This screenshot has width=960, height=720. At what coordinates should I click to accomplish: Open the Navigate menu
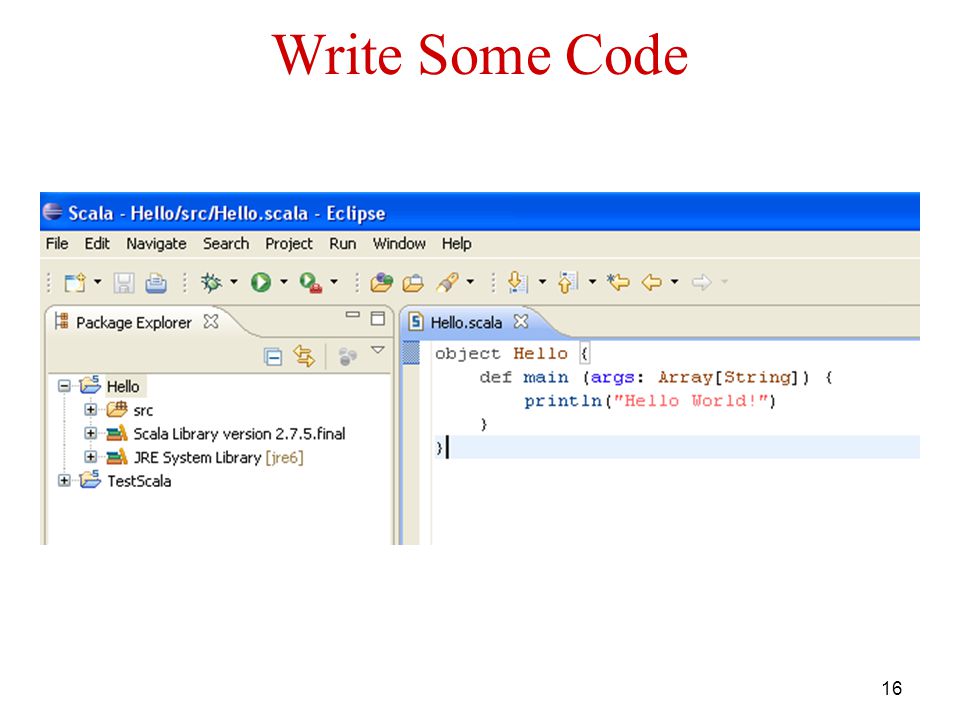tap(156, 244)
